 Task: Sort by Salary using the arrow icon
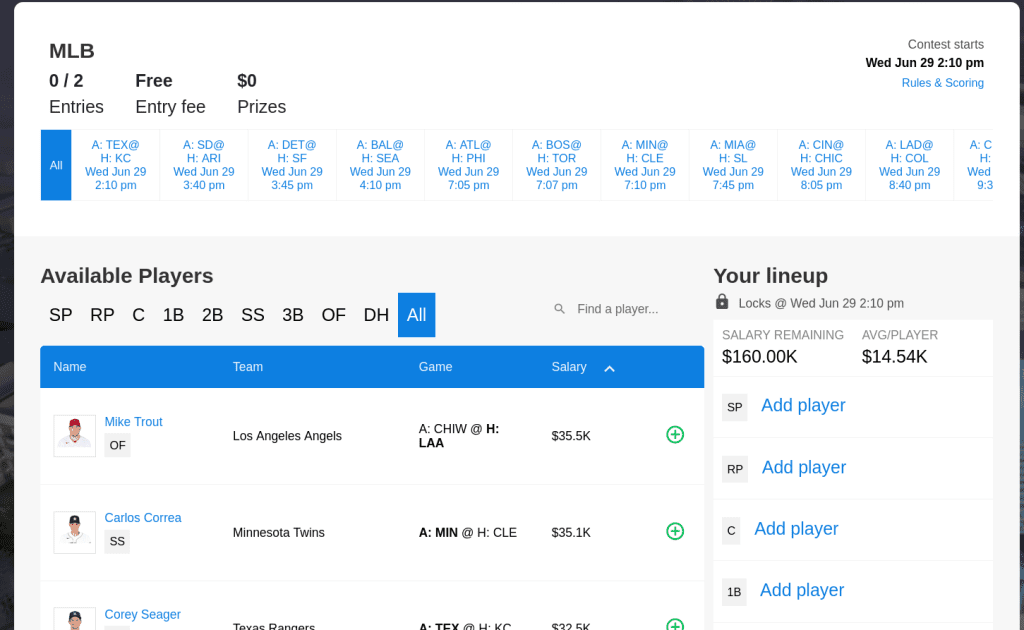pos(609,369)
